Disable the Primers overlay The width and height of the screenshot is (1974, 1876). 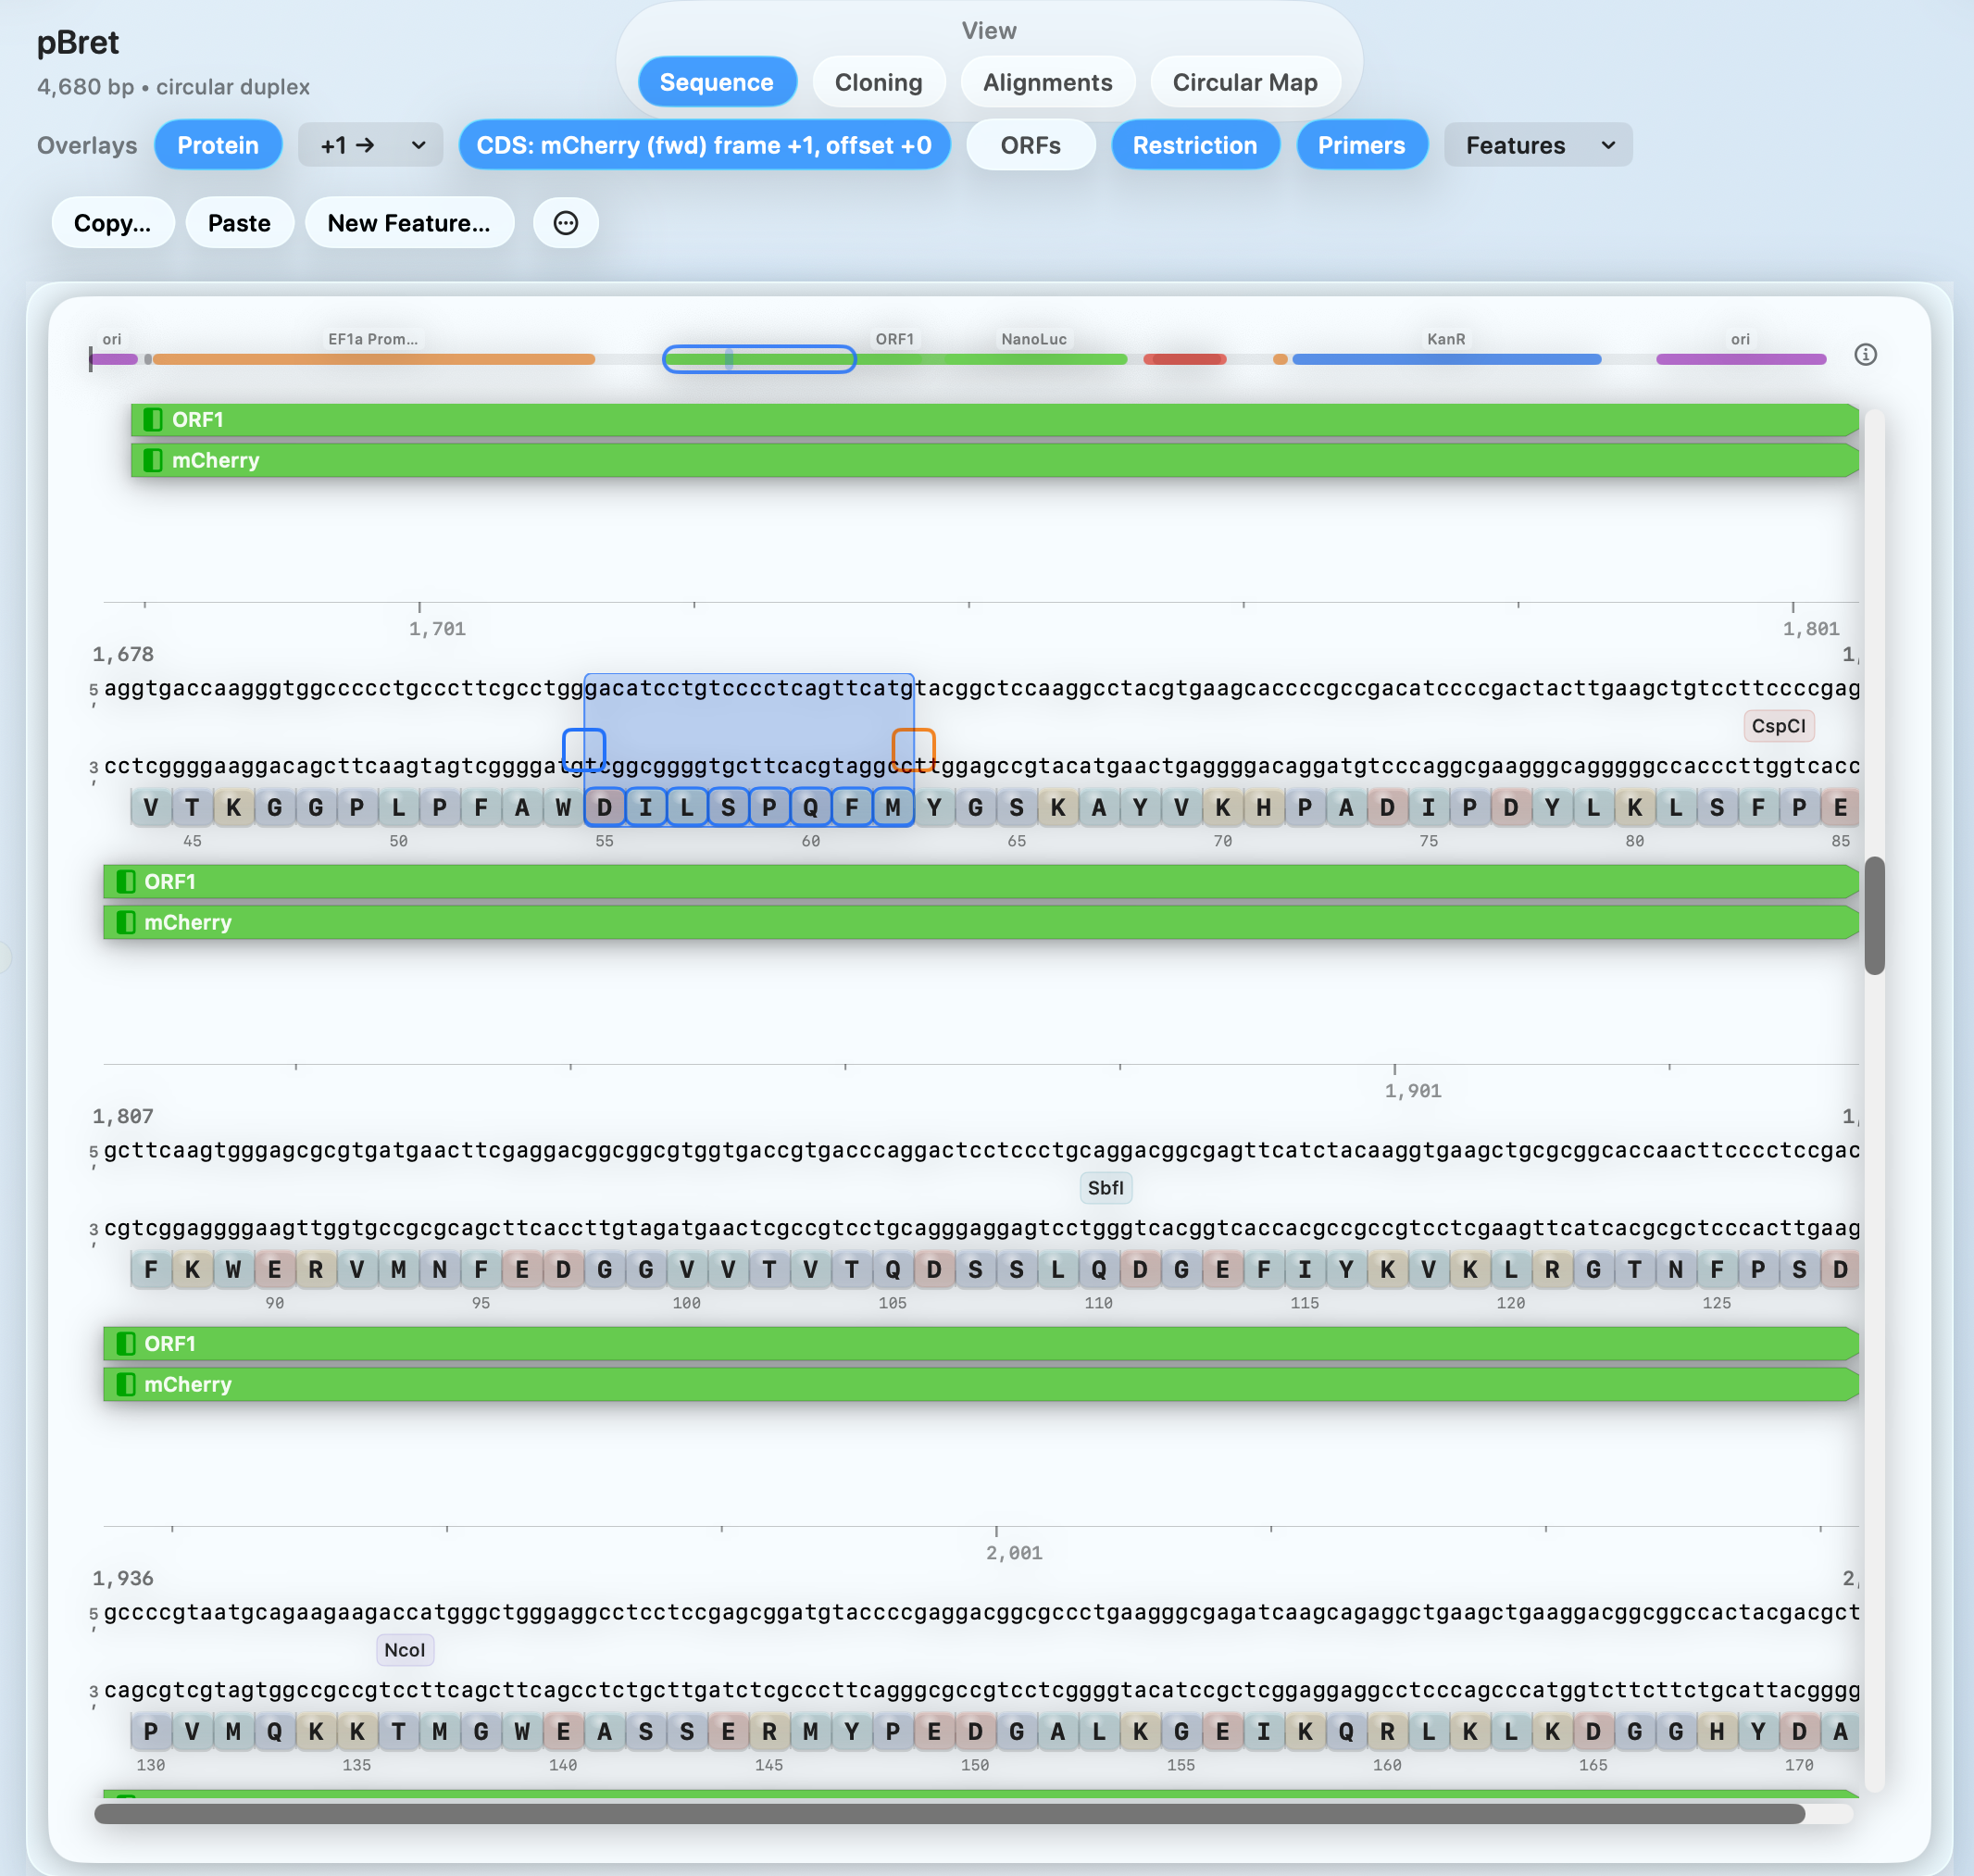(1362, 144)
